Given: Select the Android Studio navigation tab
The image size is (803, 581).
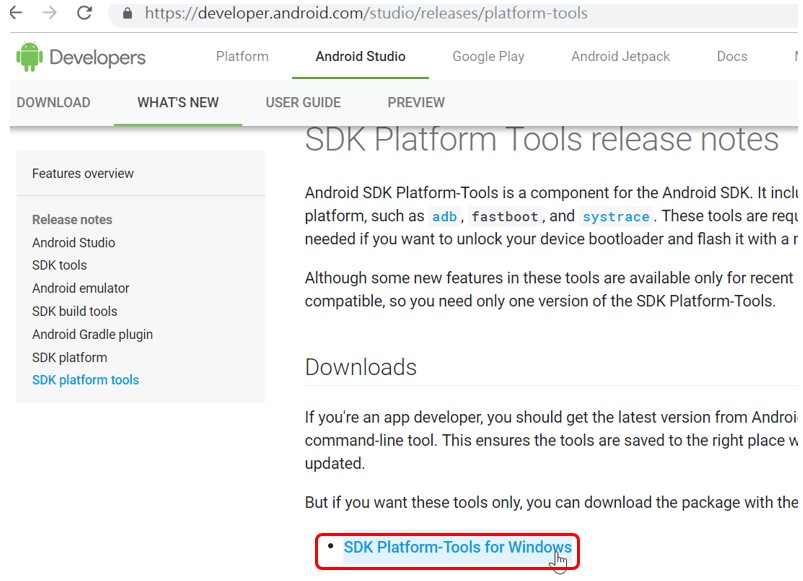Looking at the screenshot, I should [361, 56].
